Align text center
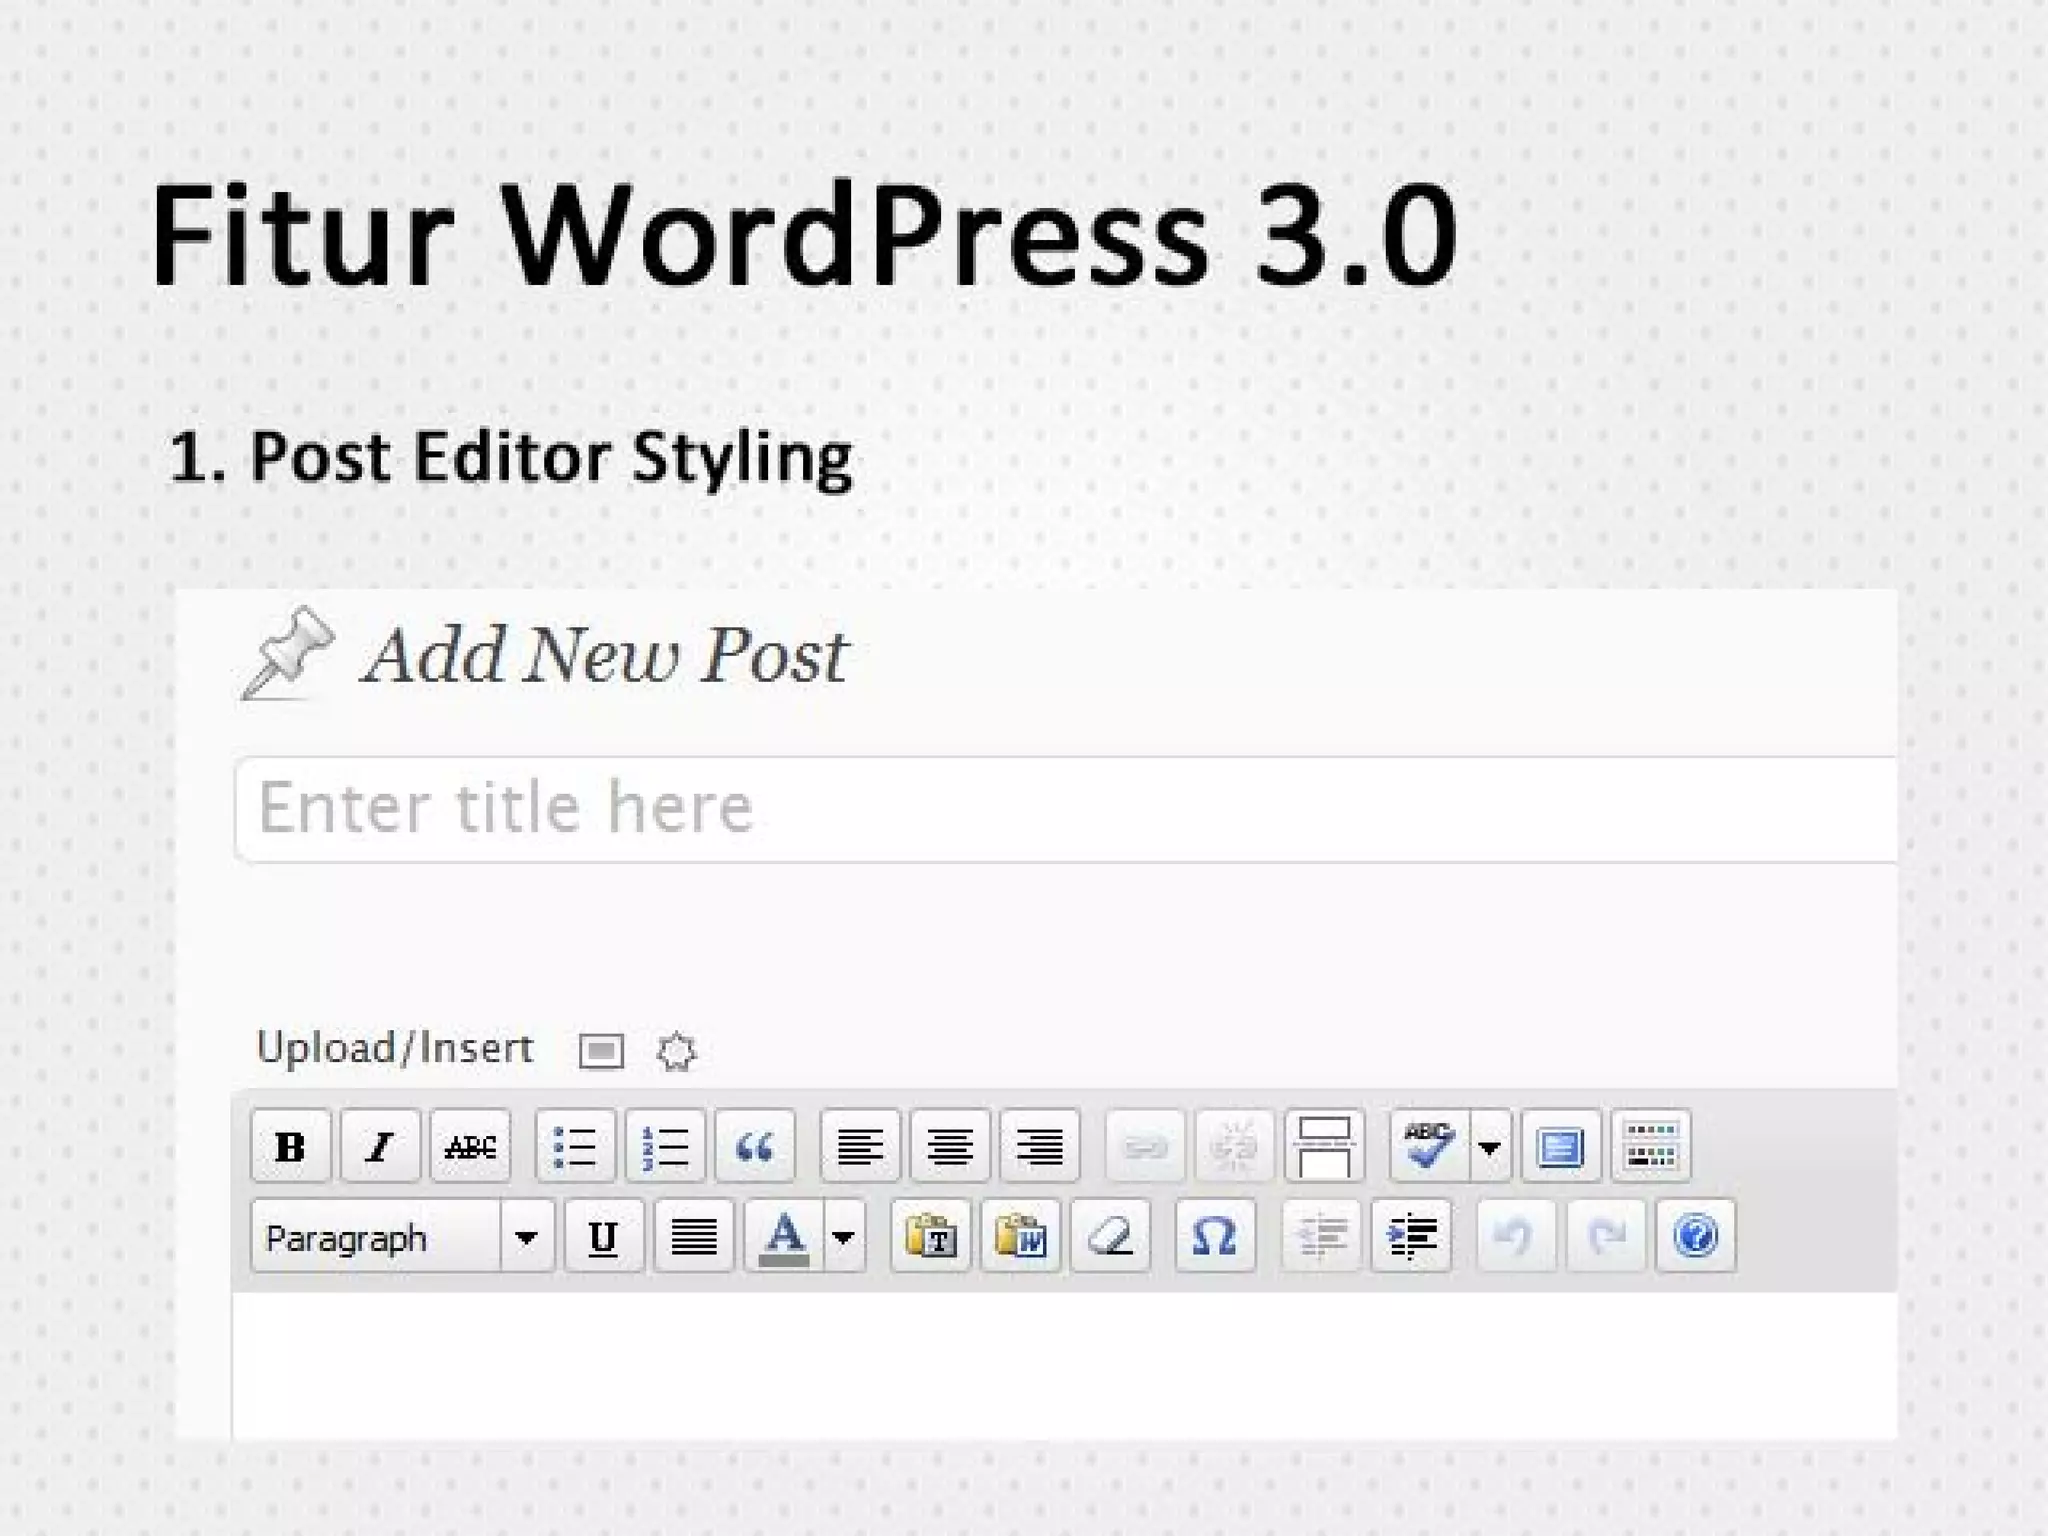2048x1536 pixels. click(950, 1146)
